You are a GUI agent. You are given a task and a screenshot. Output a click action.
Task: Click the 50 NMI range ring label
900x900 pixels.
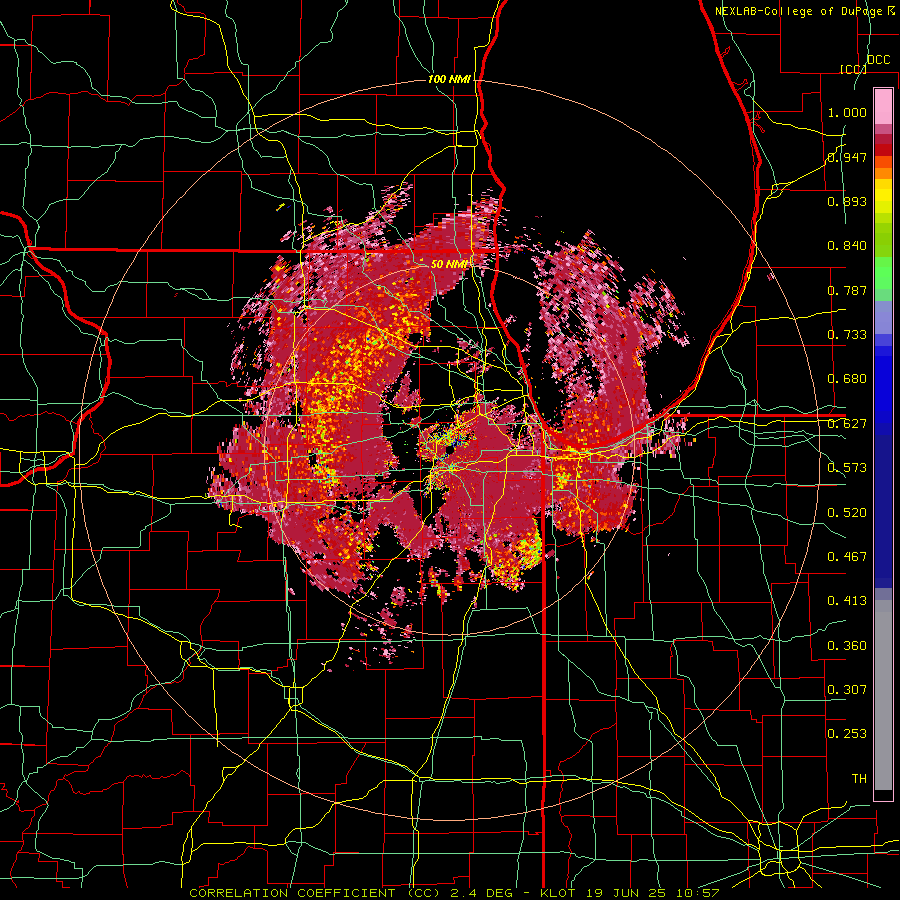(x=449, y=264)
